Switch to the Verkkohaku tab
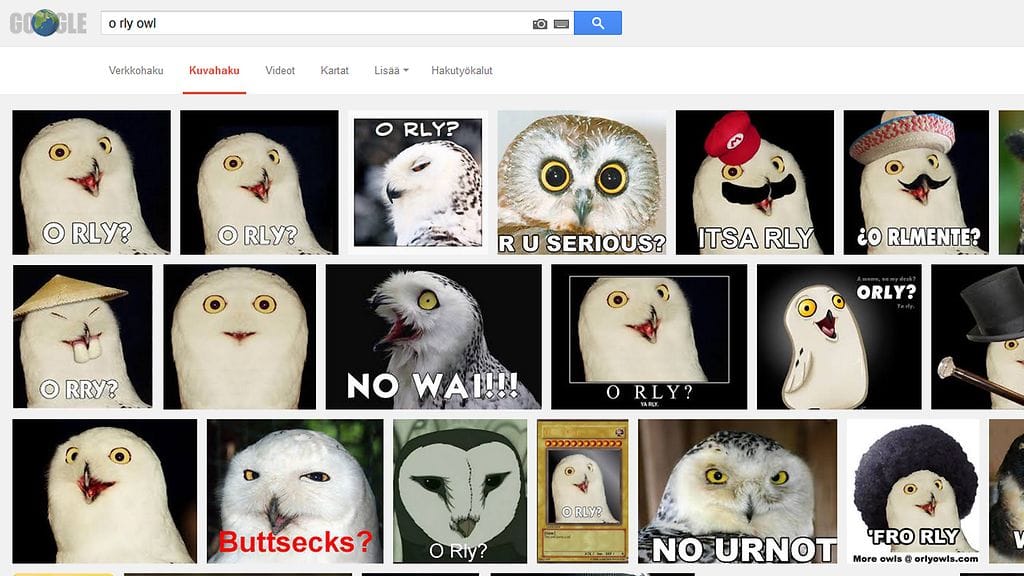 pyautogui.click(x=135, y=71)
